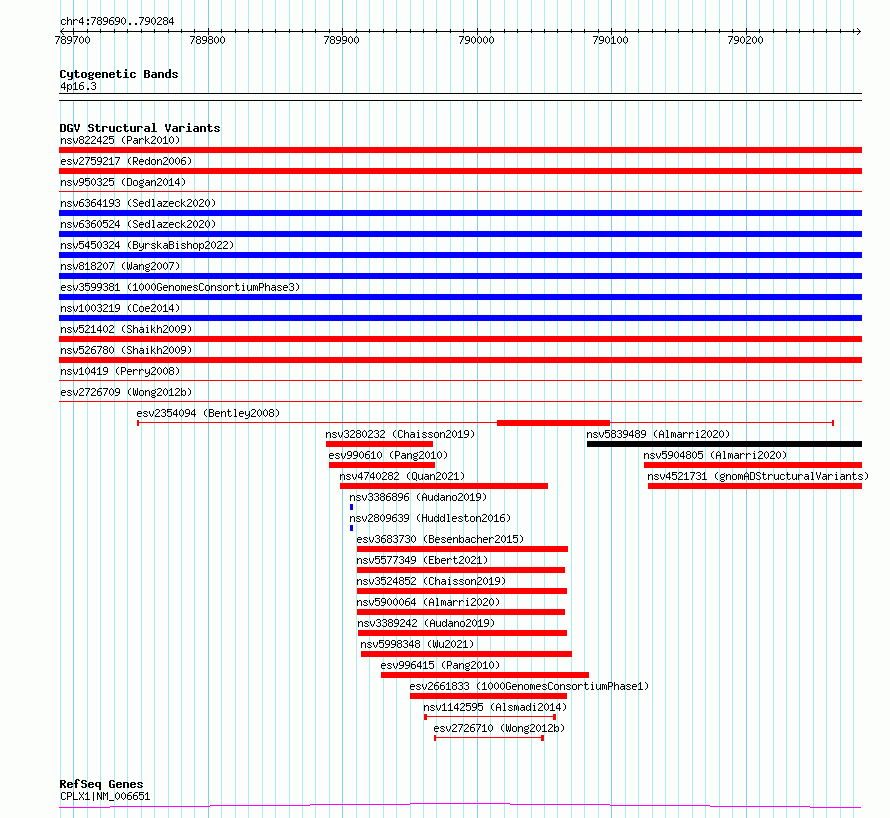Open nsv5900064 (Almarri2020) variant

pos(428,602)
